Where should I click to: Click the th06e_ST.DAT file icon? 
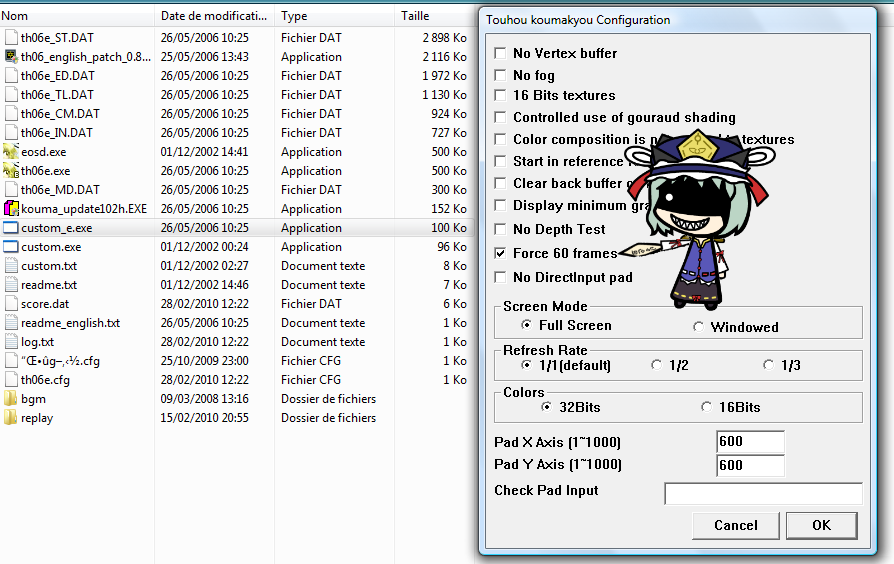11,38
